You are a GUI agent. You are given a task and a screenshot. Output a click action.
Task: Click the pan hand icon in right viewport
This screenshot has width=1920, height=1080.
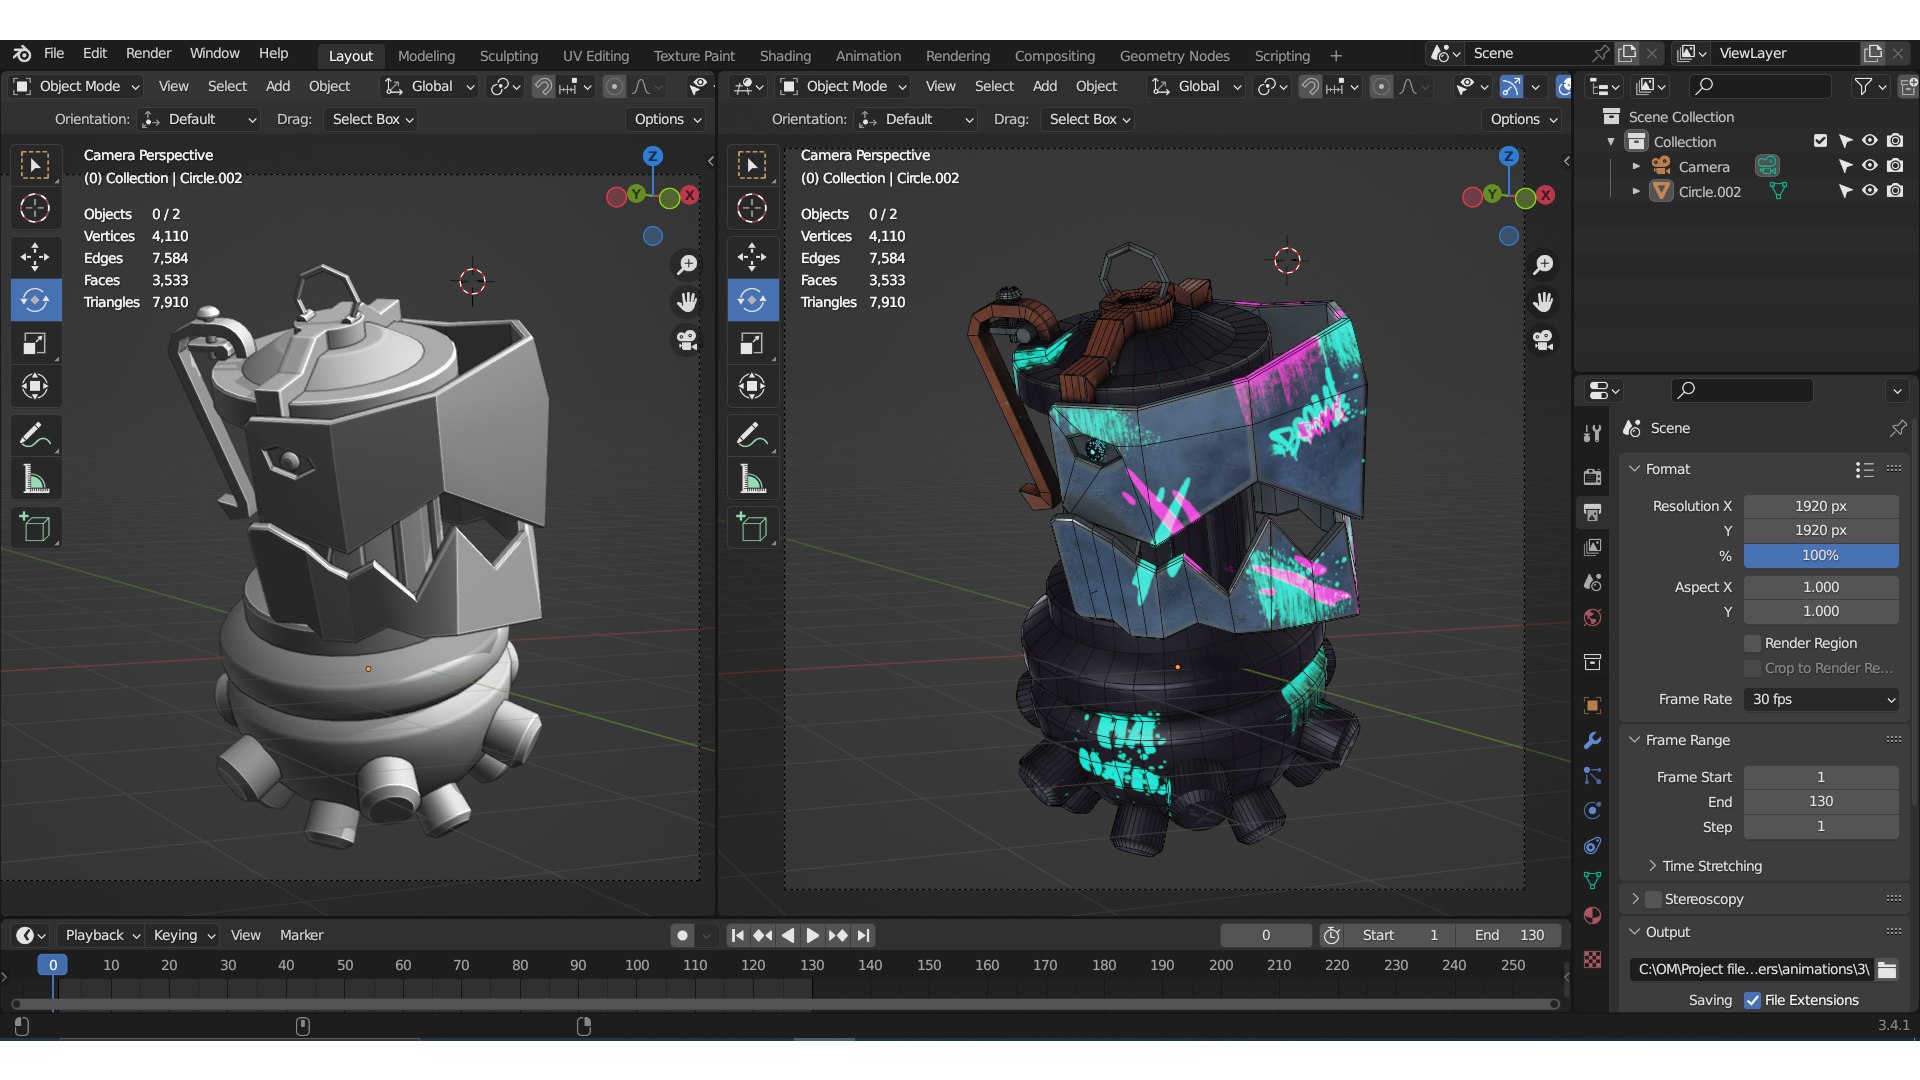[x=1543, y=302]
